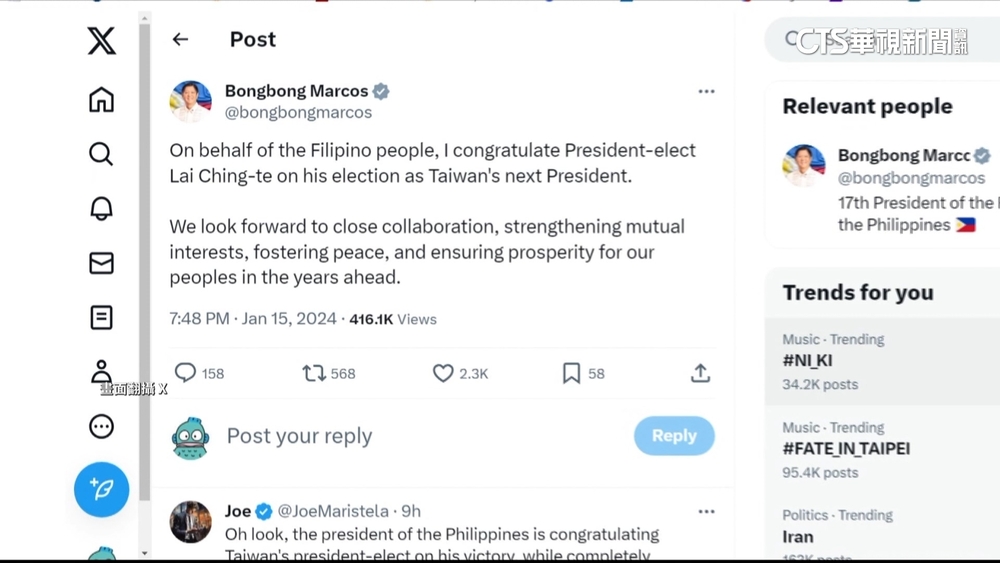Like the Bongbong Marcos post

pyautogui.click(x=443, y=373)
